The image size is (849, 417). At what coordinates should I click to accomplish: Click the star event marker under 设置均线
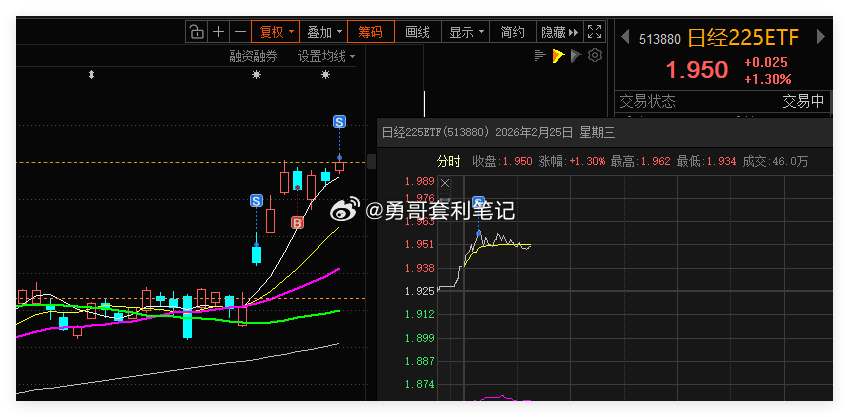click(x=325, y=75)
